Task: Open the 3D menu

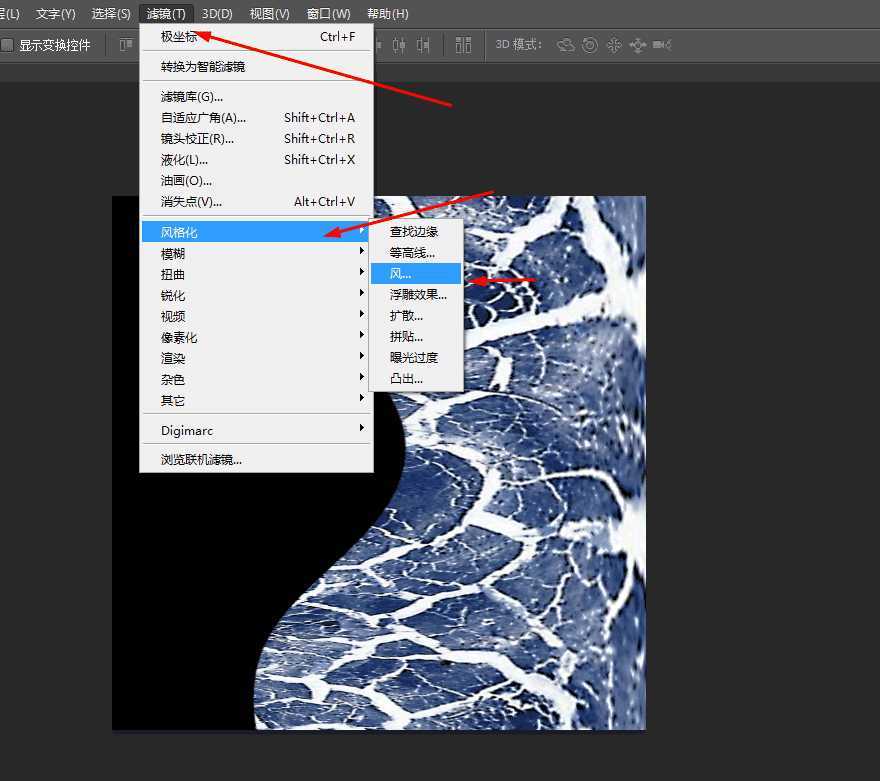Action: click(217, 13)
